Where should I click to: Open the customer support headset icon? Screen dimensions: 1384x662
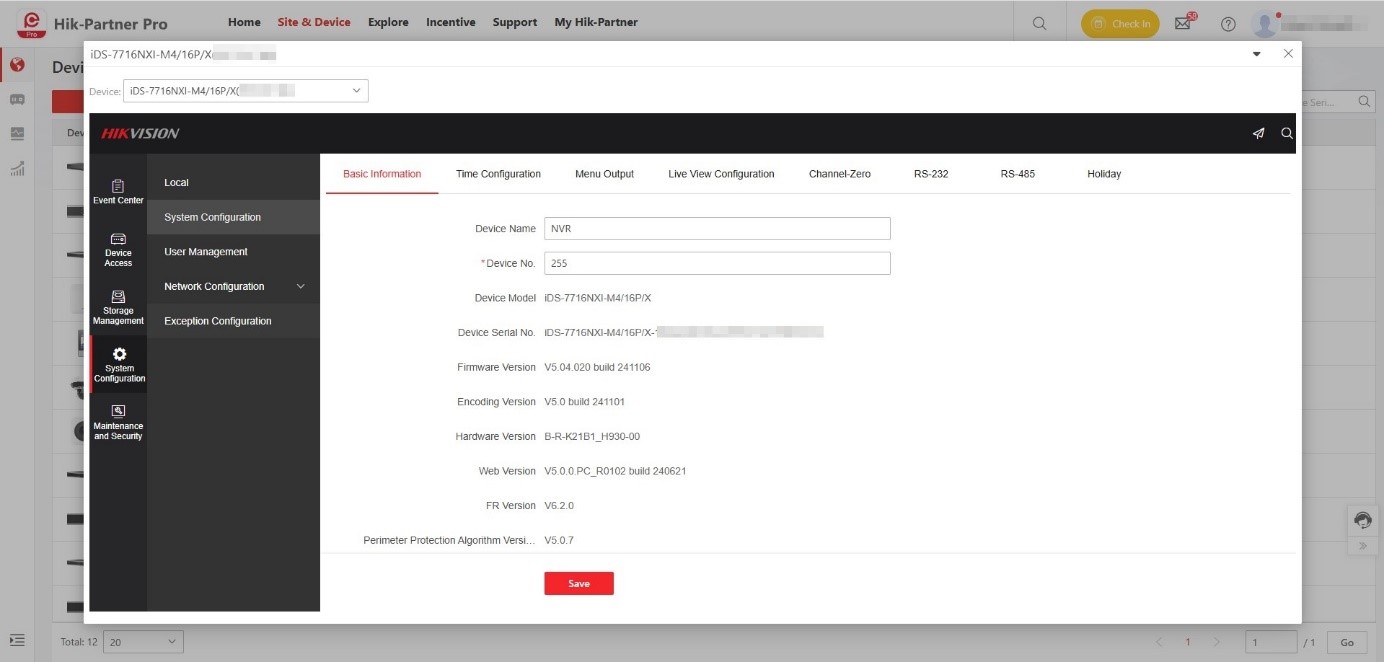click(1362, 520)
